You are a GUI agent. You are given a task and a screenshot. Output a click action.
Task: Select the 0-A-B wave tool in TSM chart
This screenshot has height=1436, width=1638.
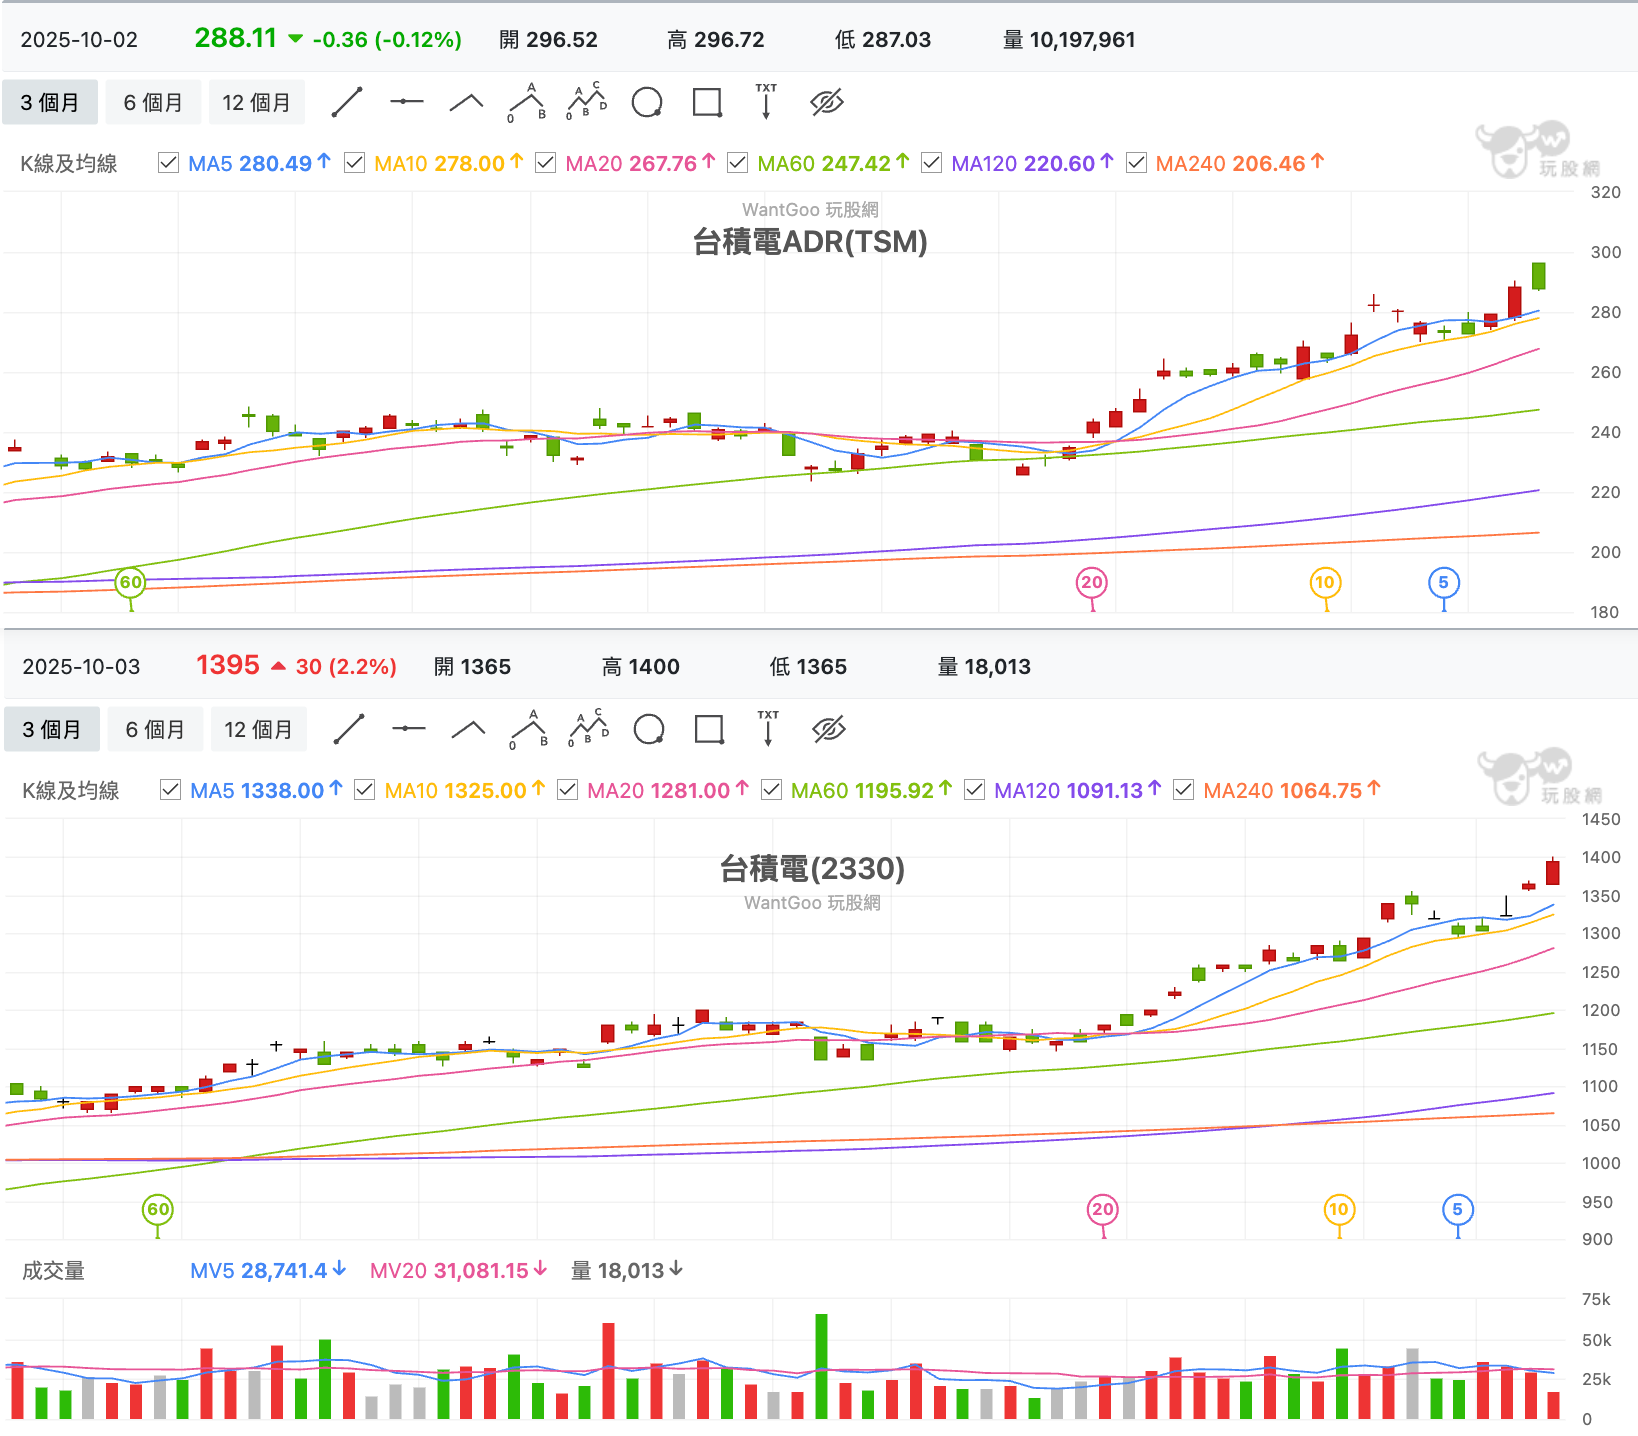(527, 102)
